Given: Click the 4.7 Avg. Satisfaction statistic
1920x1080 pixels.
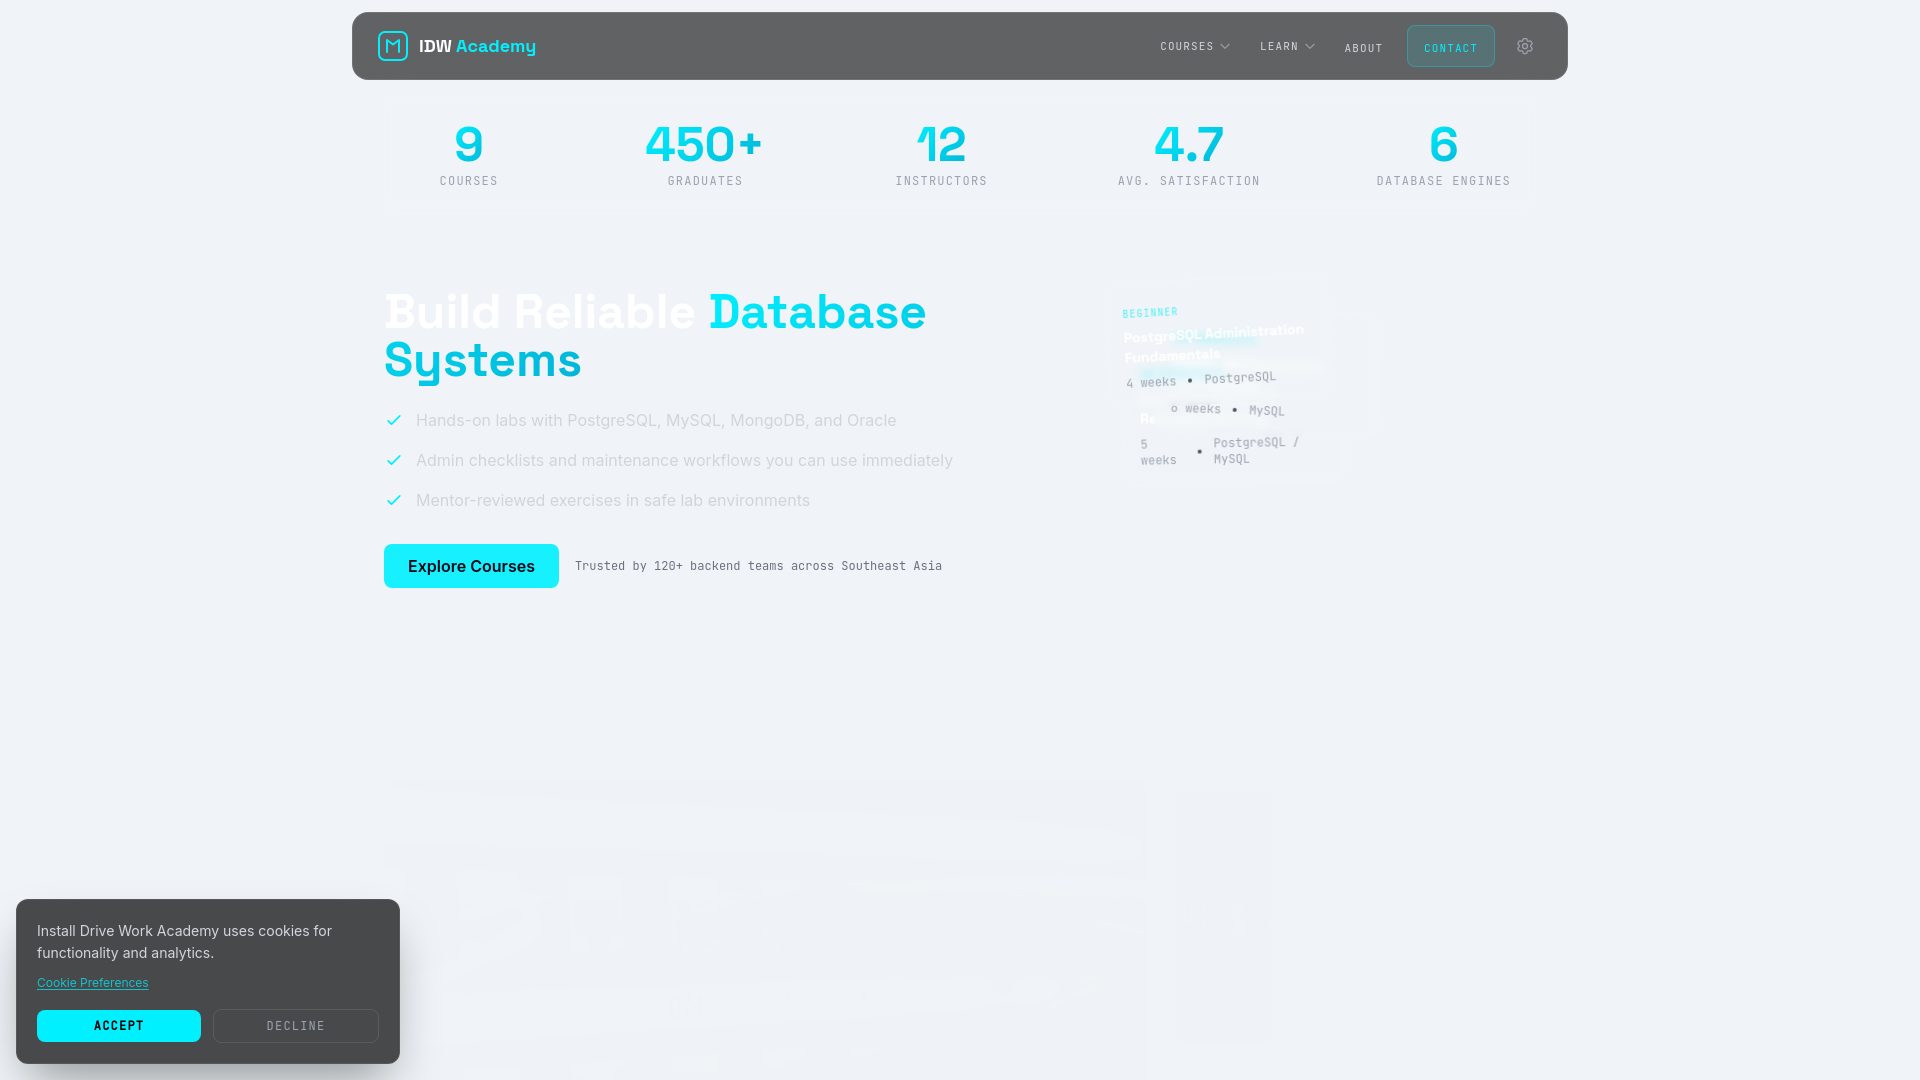Looking at the screenshot, I should 1189,155.
